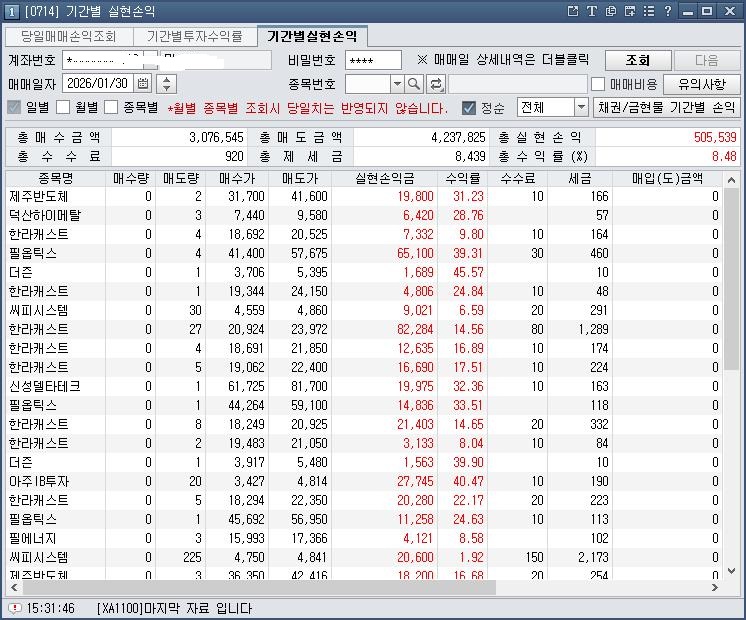
Task: Click the 매매일자 date stepper arrows
Action: (167, 84)
